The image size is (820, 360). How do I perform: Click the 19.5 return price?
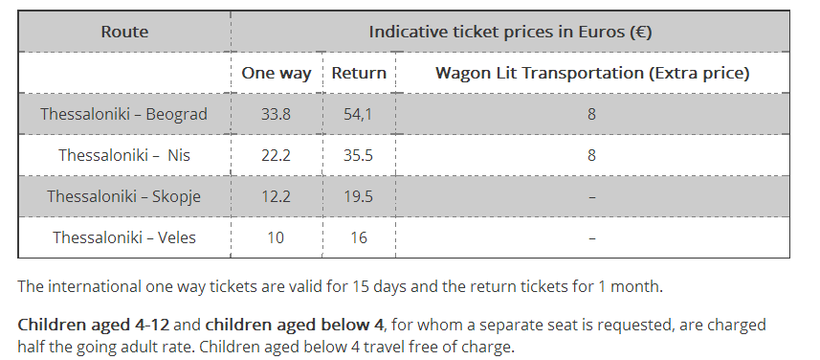tap(359, 196)
